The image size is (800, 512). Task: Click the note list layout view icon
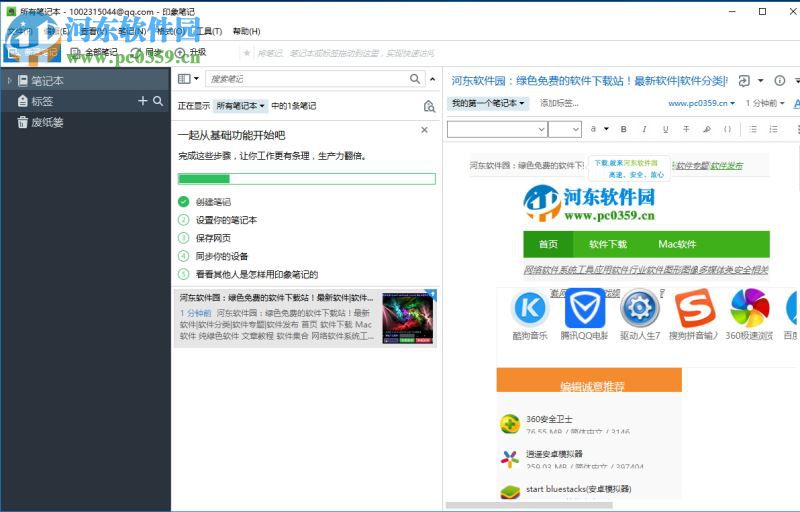click(184, 79)
